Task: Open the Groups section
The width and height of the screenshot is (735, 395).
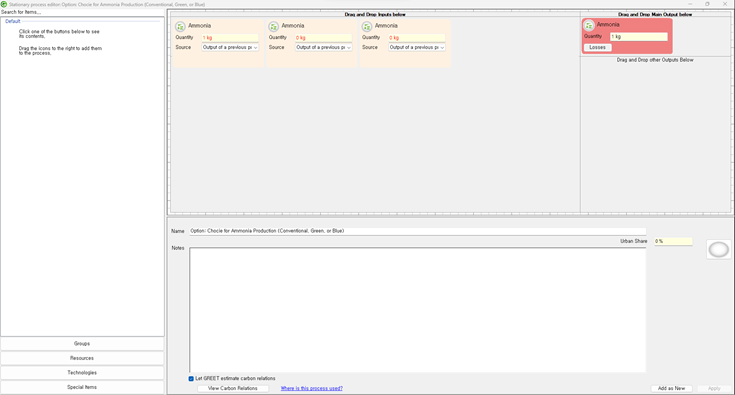Action: coord(82,343)
